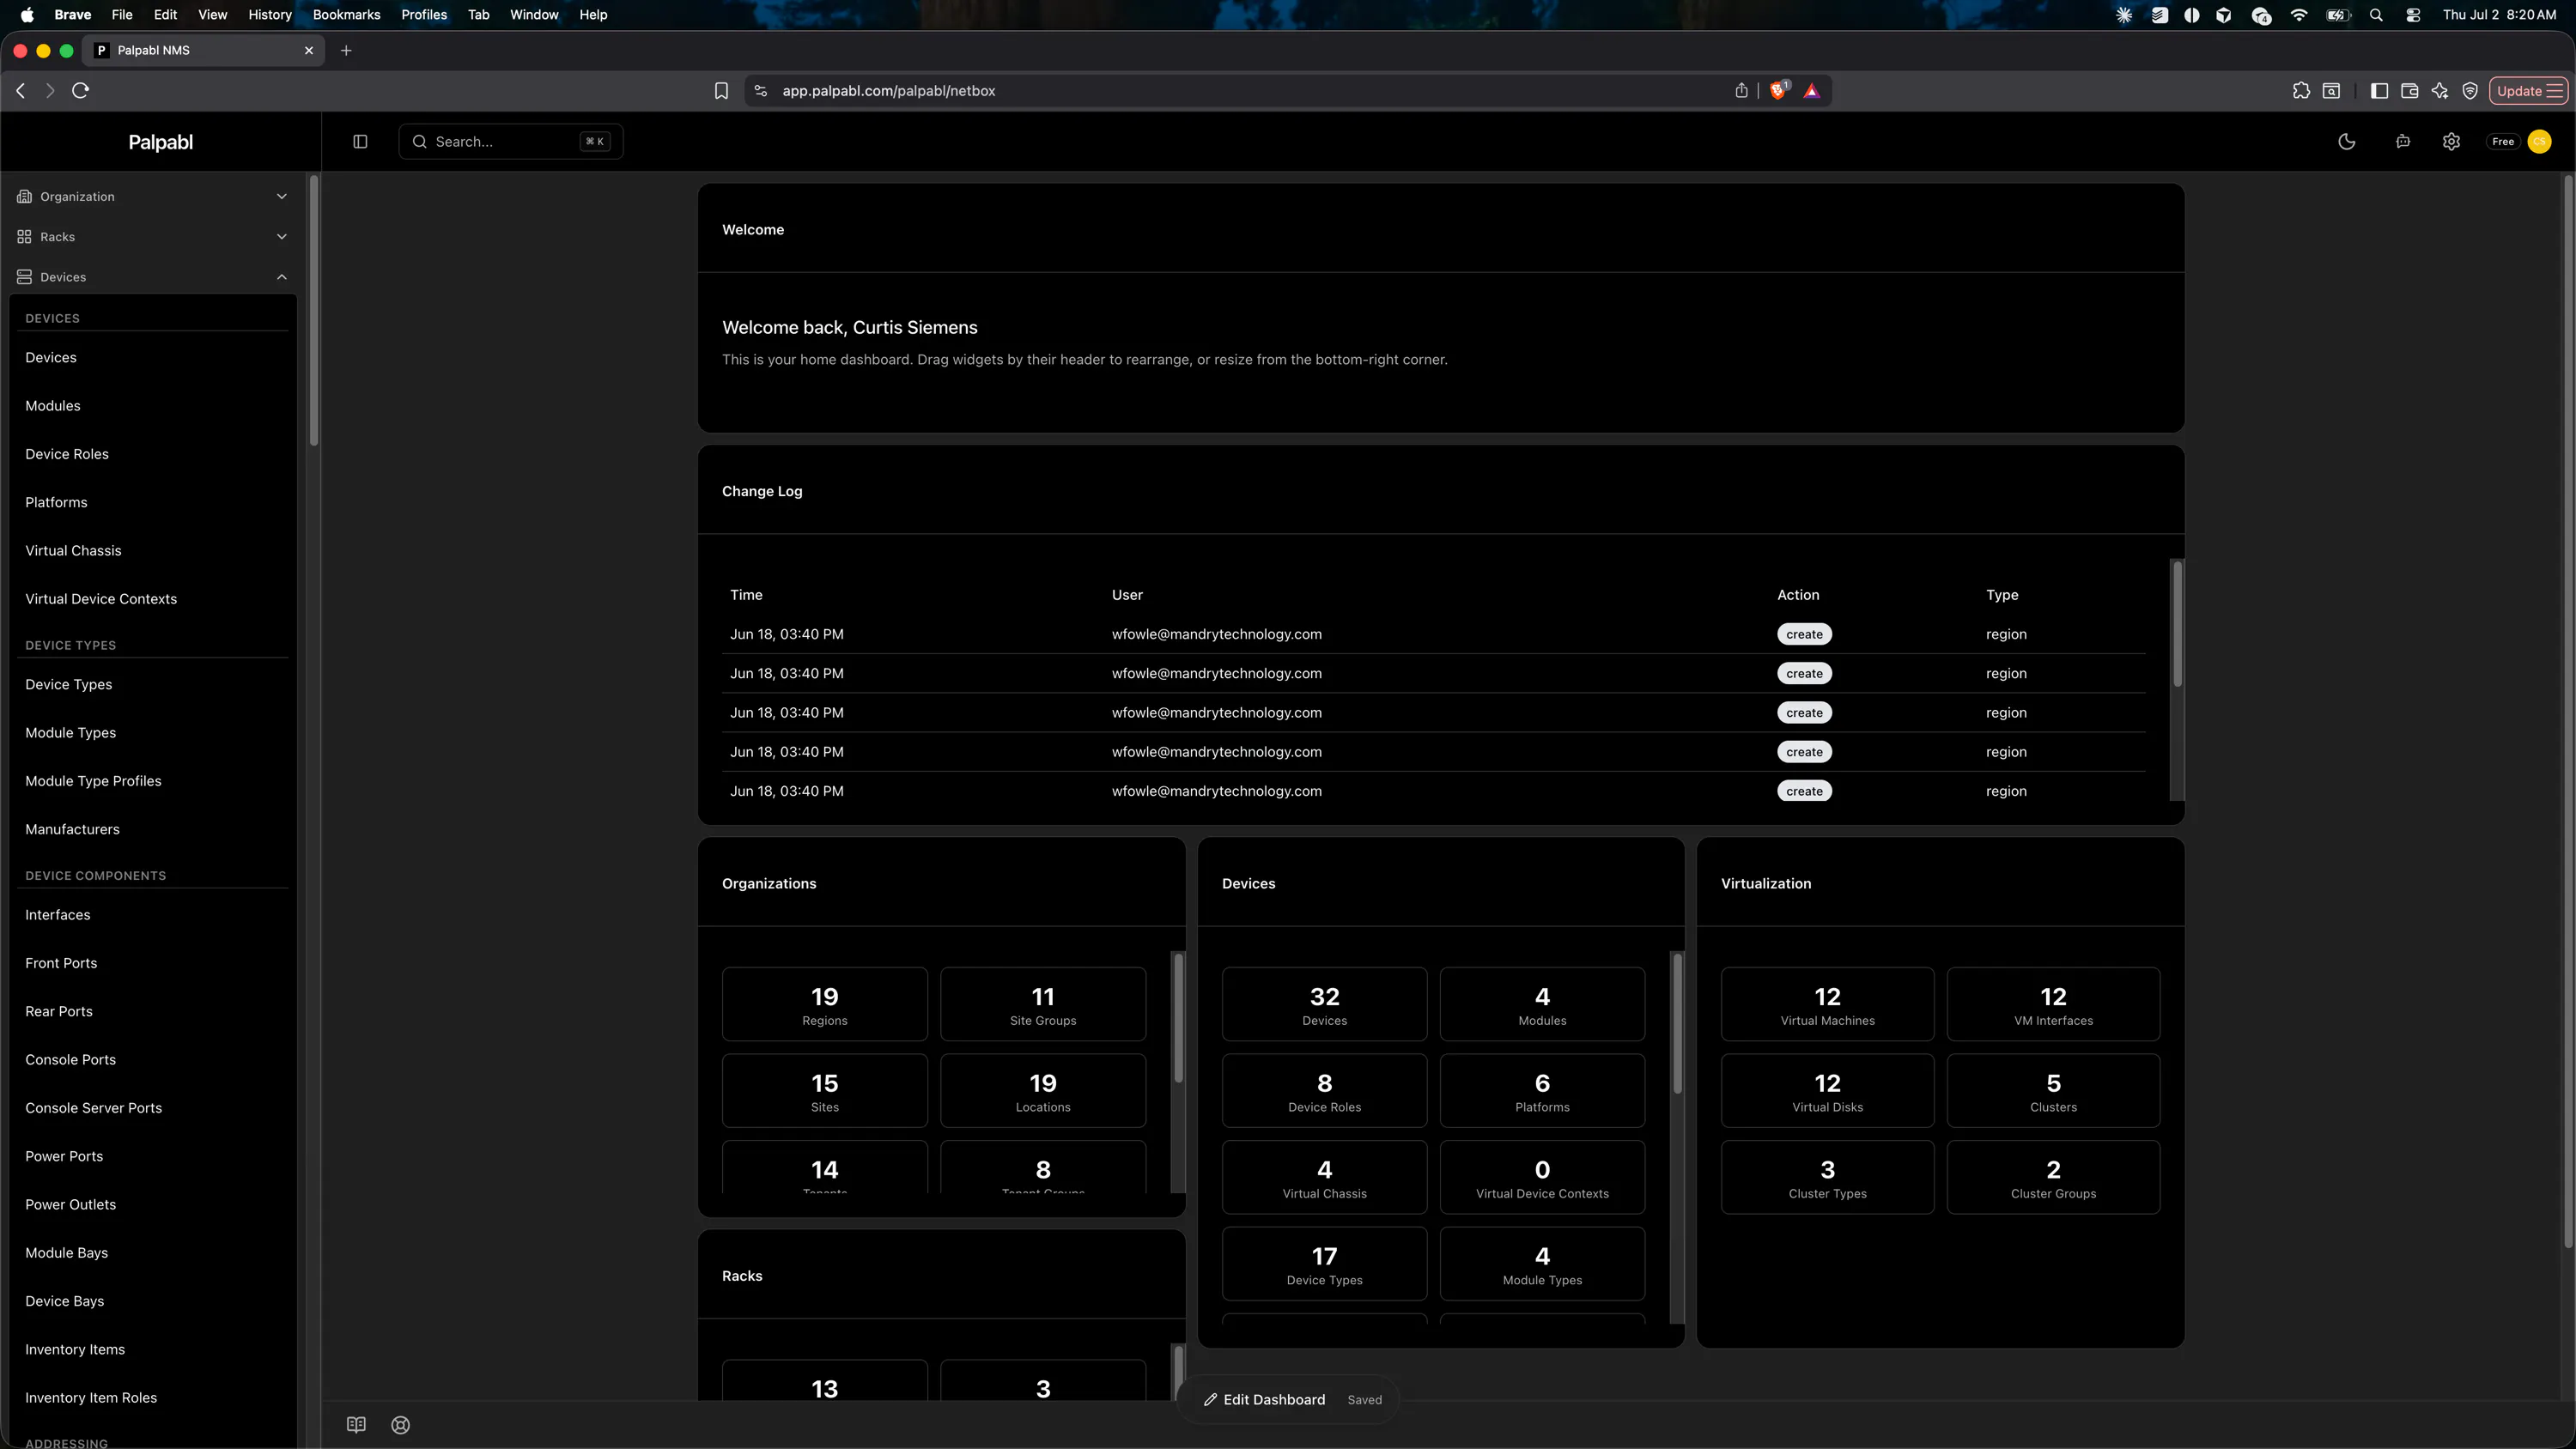
Task: Click the share icon in address bar
Action: point(1741,90)
